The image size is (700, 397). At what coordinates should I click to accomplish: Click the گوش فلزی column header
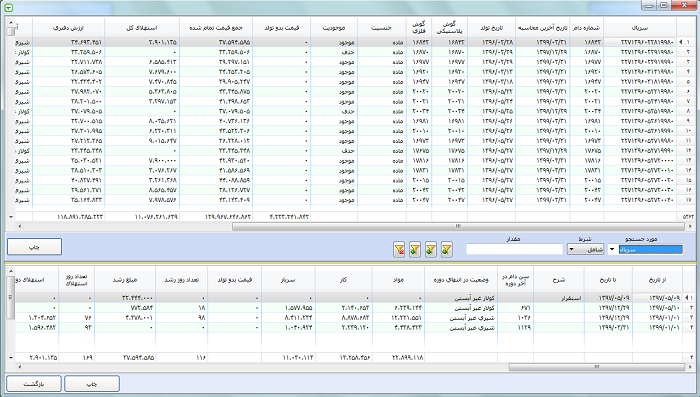pyautogui.click(x=418, y=28)
